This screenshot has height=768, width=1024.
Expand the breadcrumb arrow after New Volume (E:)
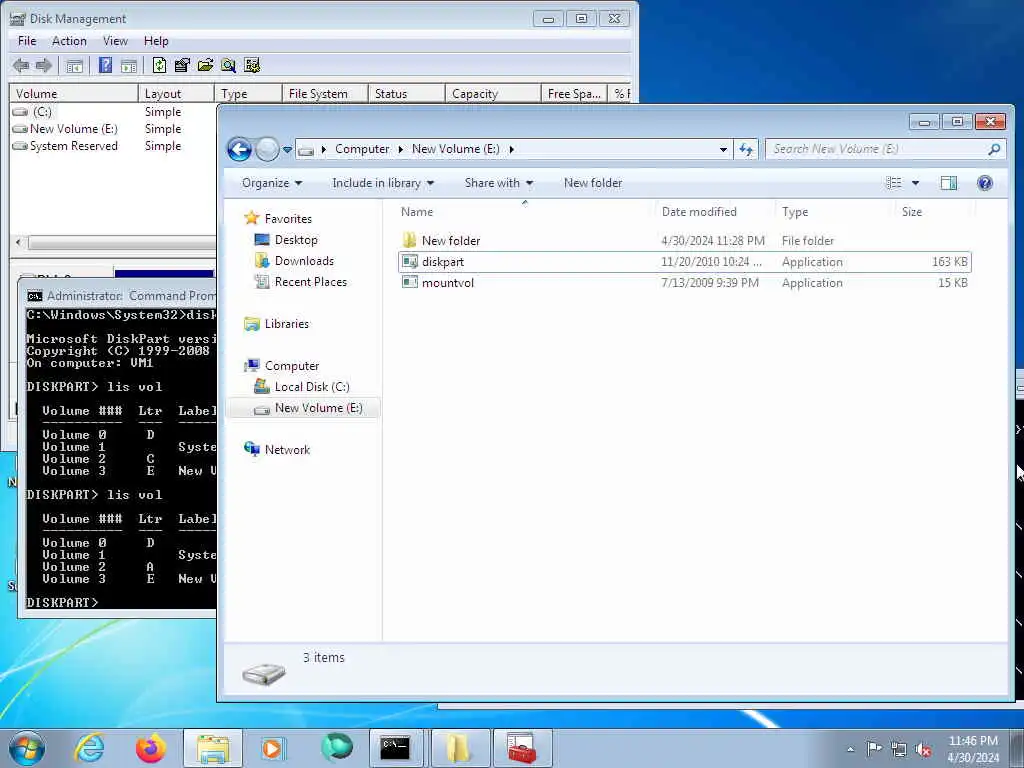(x=511, y=150)
